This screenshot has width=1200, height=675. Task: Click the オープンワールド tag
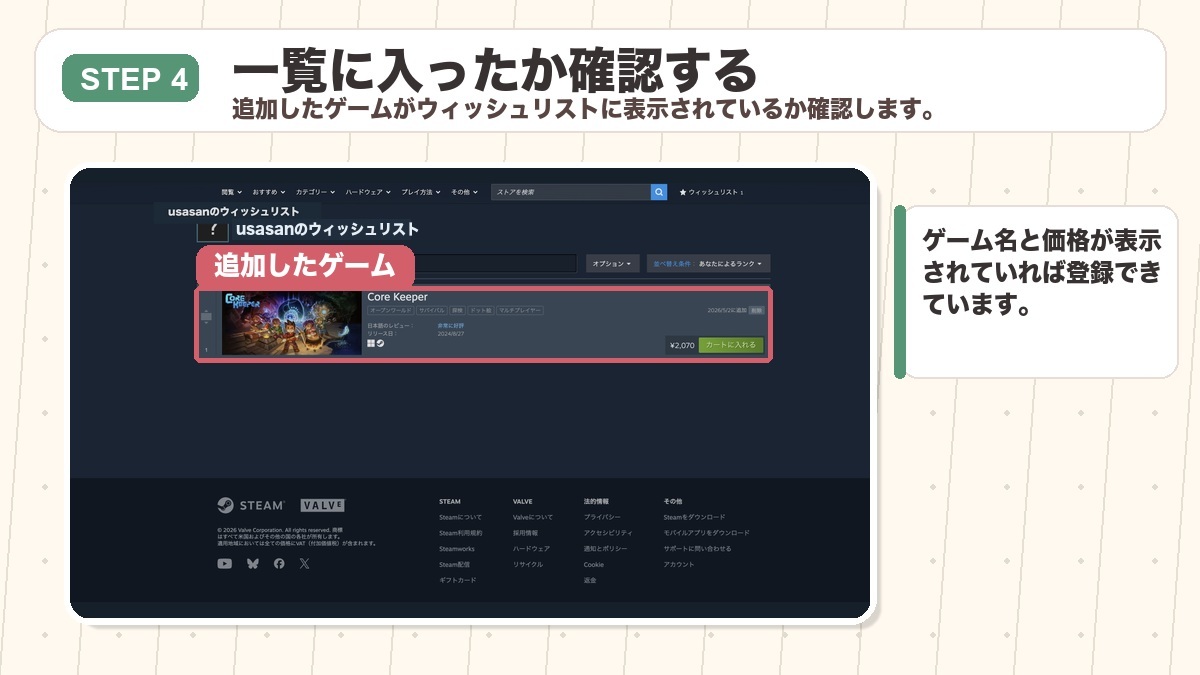tap(391, 311)
